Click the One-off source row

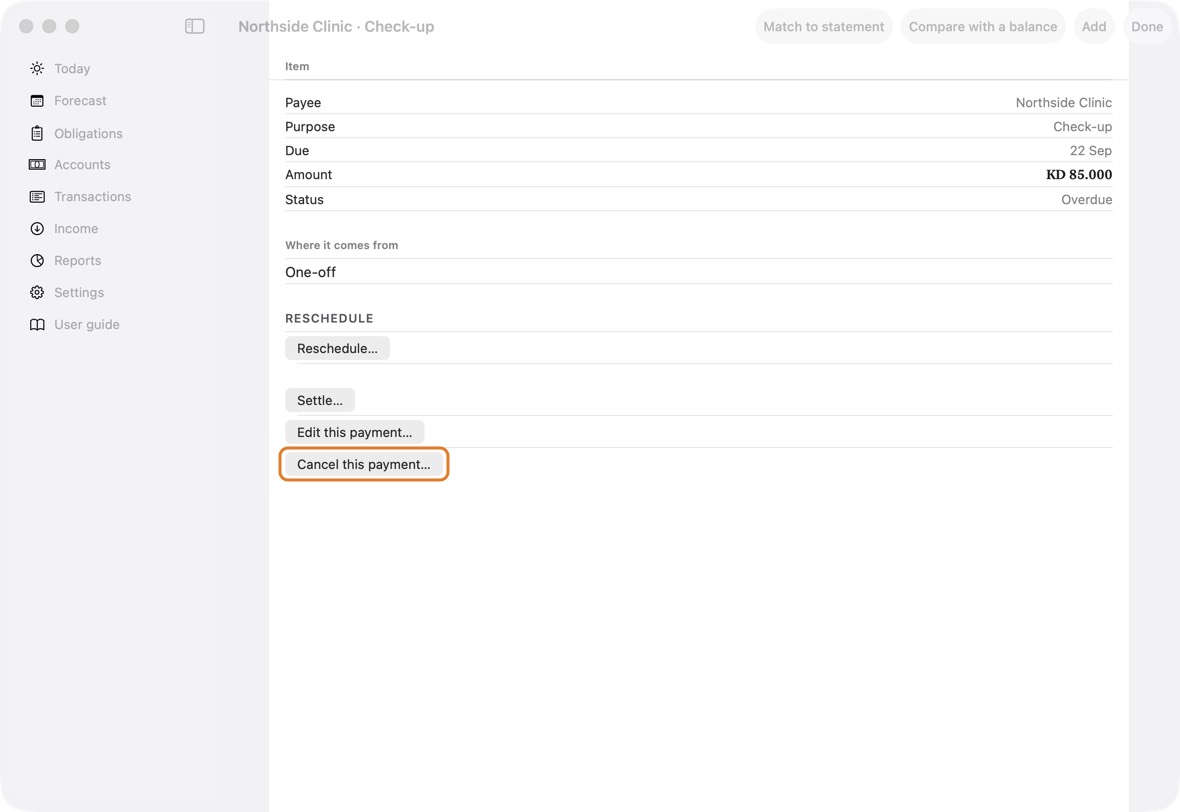[x=698, y=272]
